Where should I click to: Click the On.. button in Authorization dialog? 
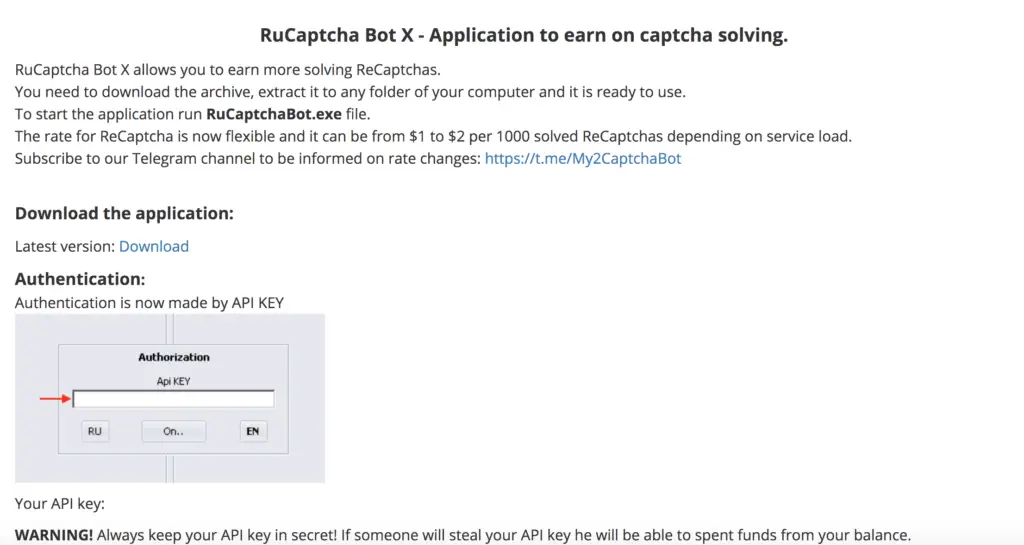click(x=173, y=431)
